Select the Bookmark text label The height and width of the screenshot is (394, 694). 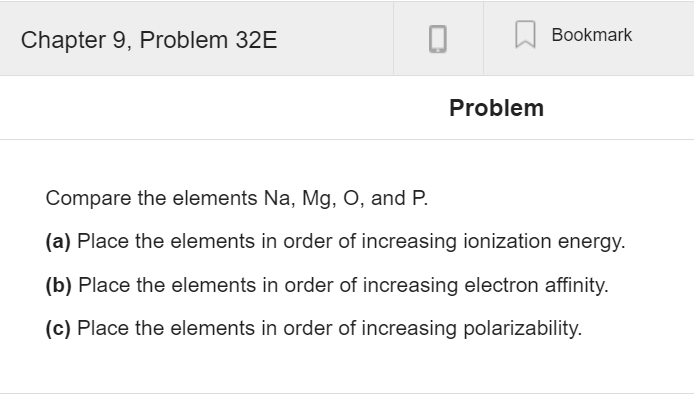[591, 35]
